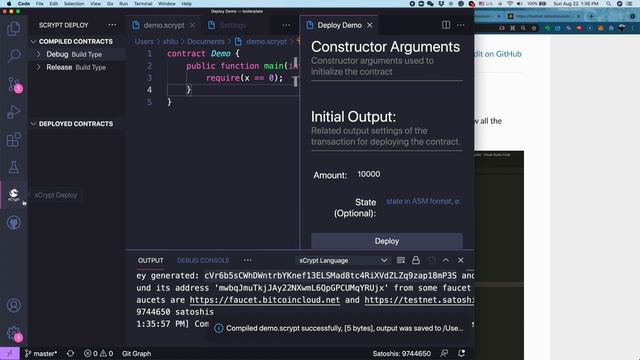Clear the output panel
Viewport: 640px width, 360px height.
coord(401,260)
